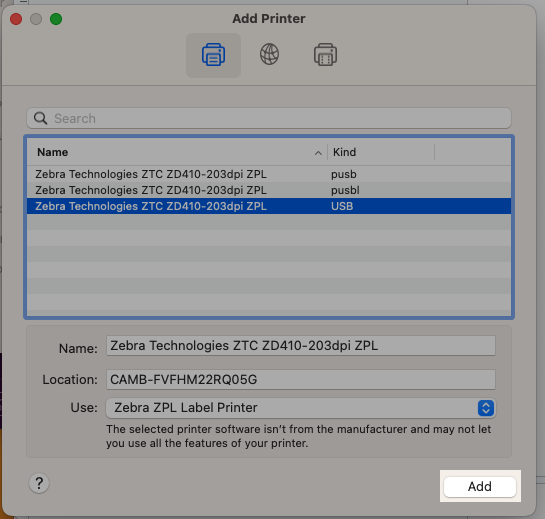Edit the printer Name text field
545x519 pixels.
(301, 346)
